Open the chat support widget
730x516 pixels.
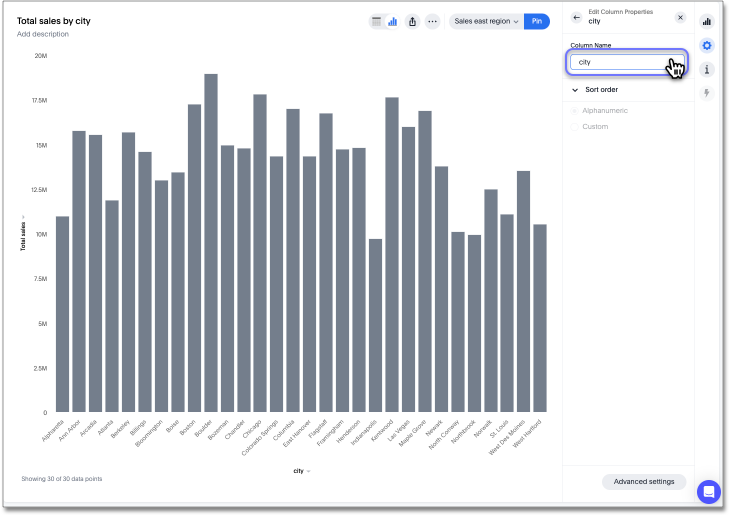[x=708, y=491]
